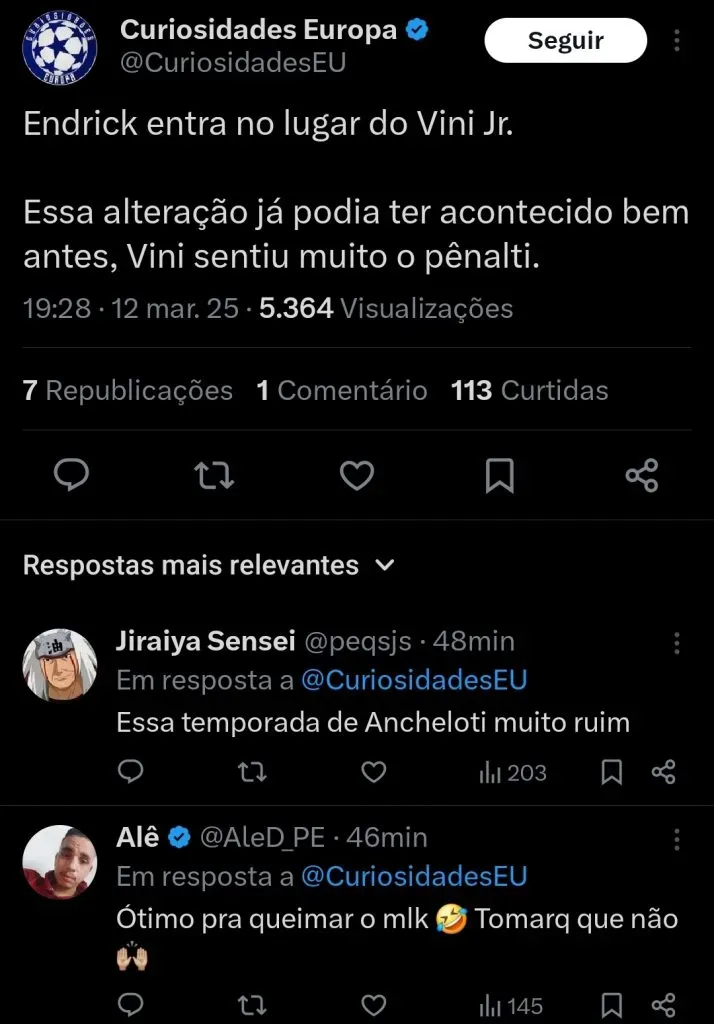Reply to Jiraiya Sensei's comment
This screenshot has height=1024, width=714.
[131, 772]
